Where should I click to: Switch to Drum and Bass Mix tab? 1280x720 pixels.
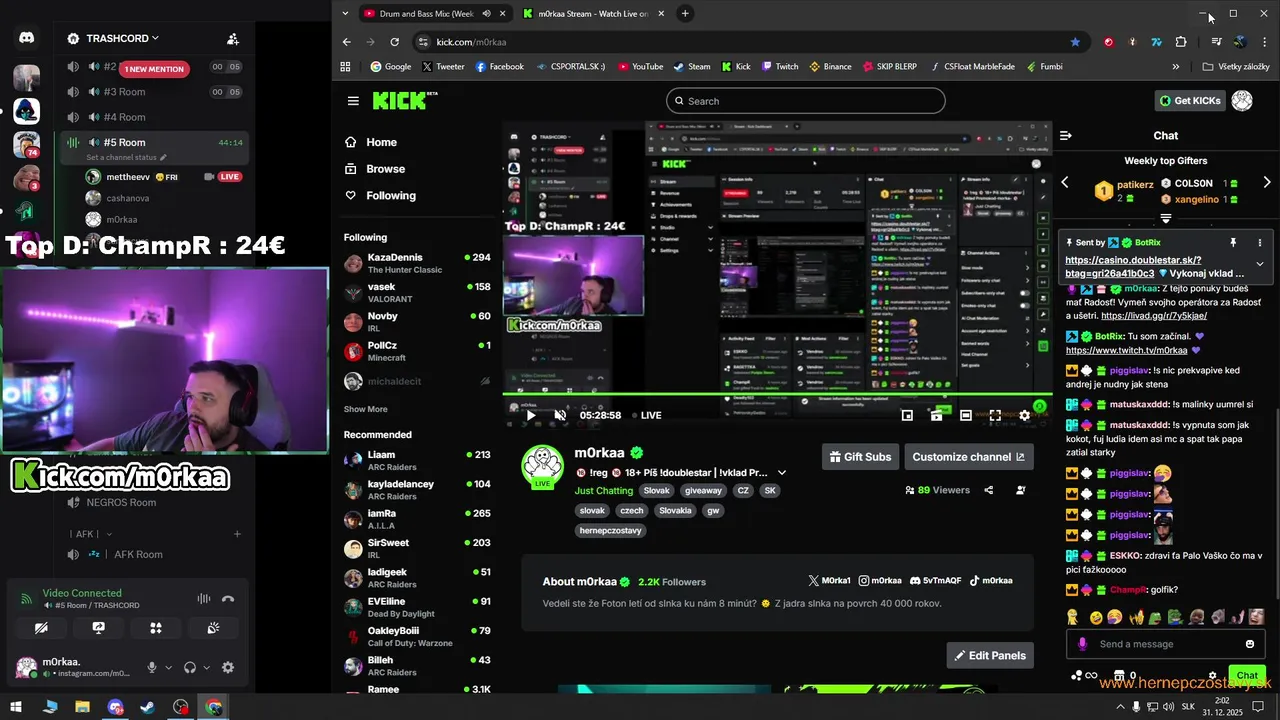[434, 14]
